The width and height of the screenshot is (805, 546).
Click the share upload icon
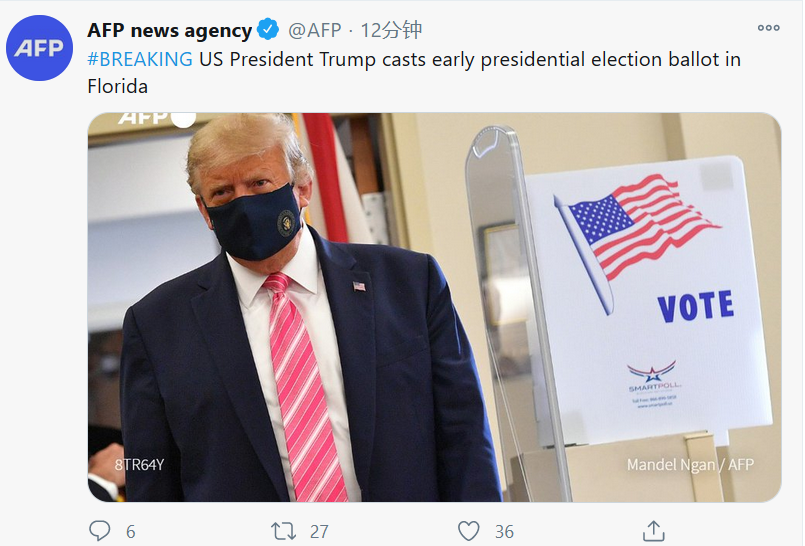tap(653, 530)
